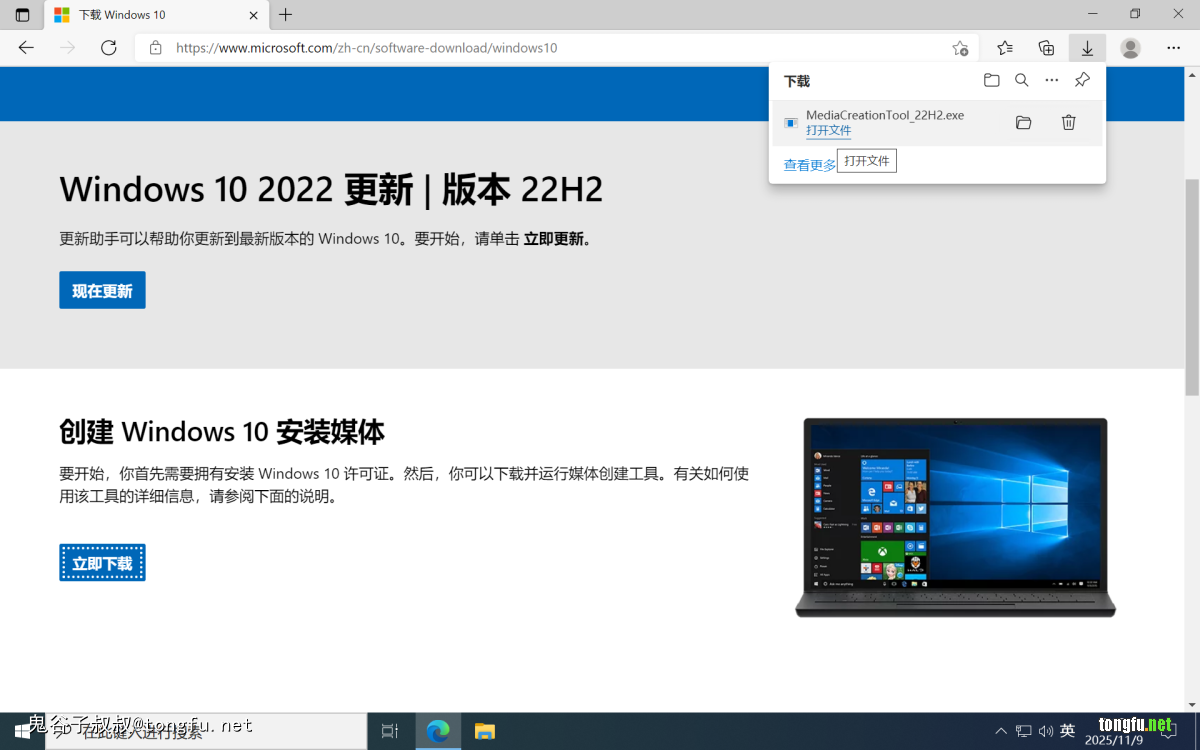Click the 立即下载 button
The image size is (1200, 750).
pos(102,563)
